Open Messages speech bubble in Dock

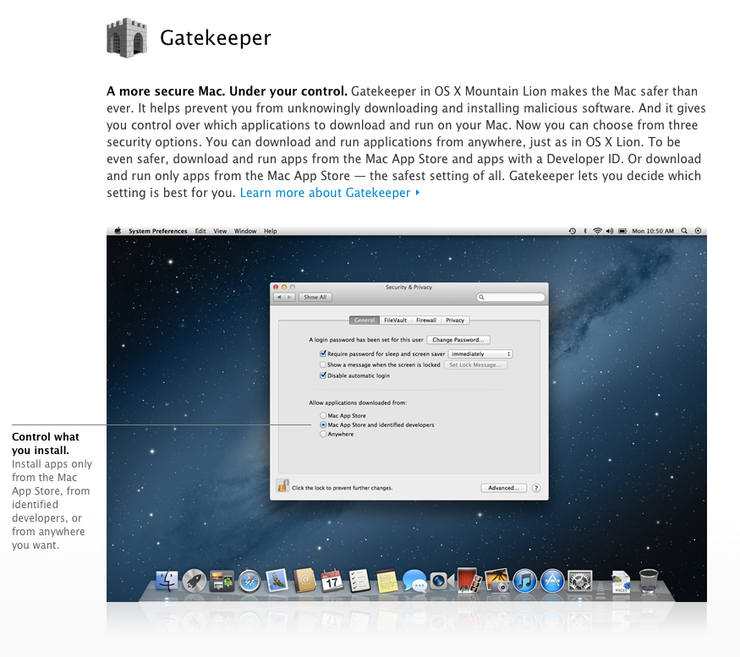pos(414,581)
